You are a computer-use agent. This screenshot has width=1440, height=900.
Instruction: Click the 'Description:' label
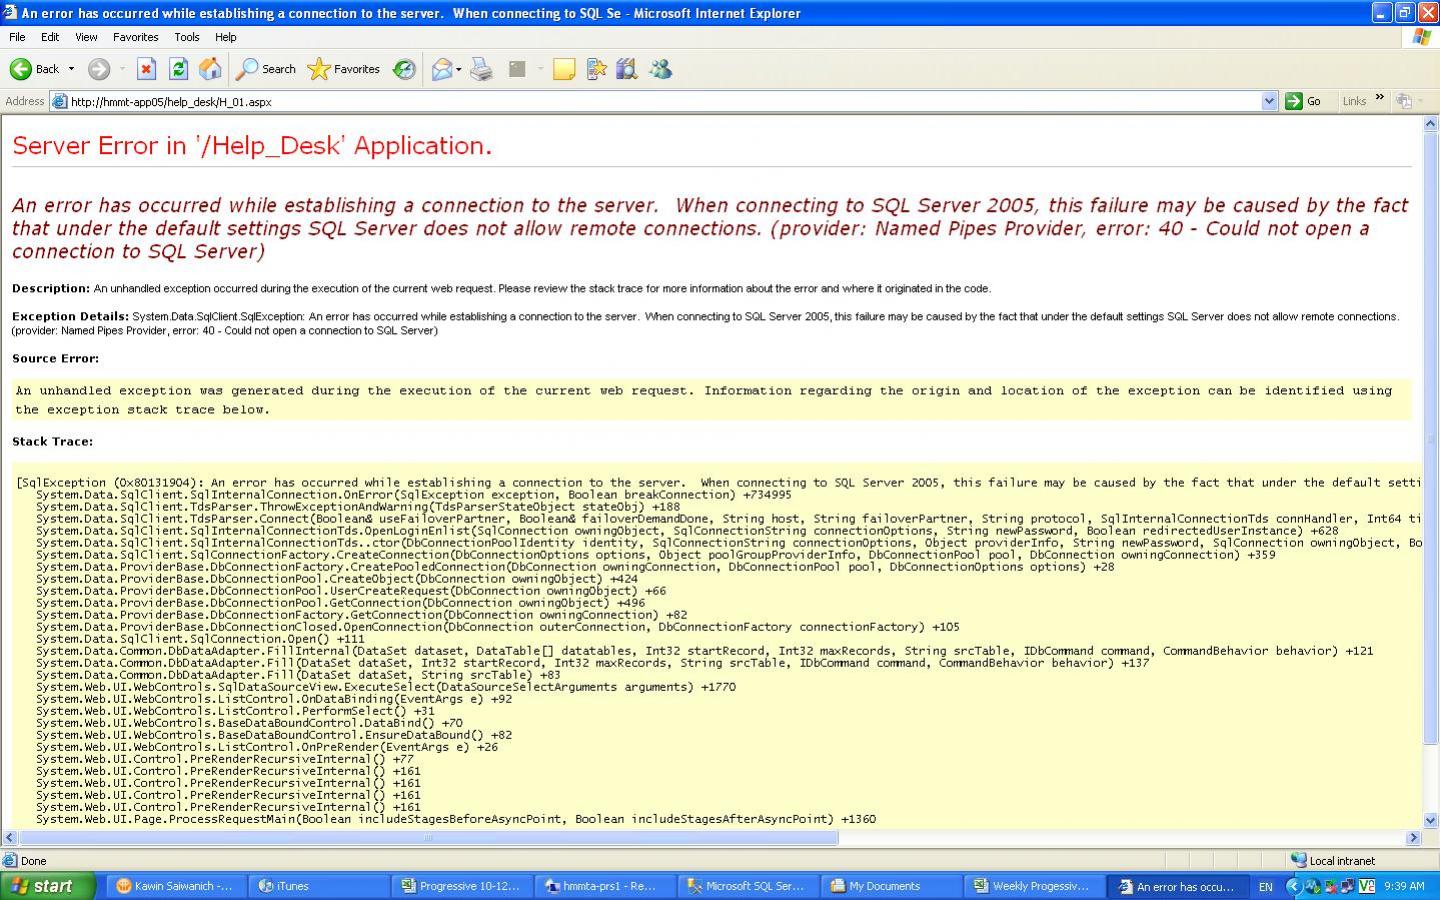51,288
